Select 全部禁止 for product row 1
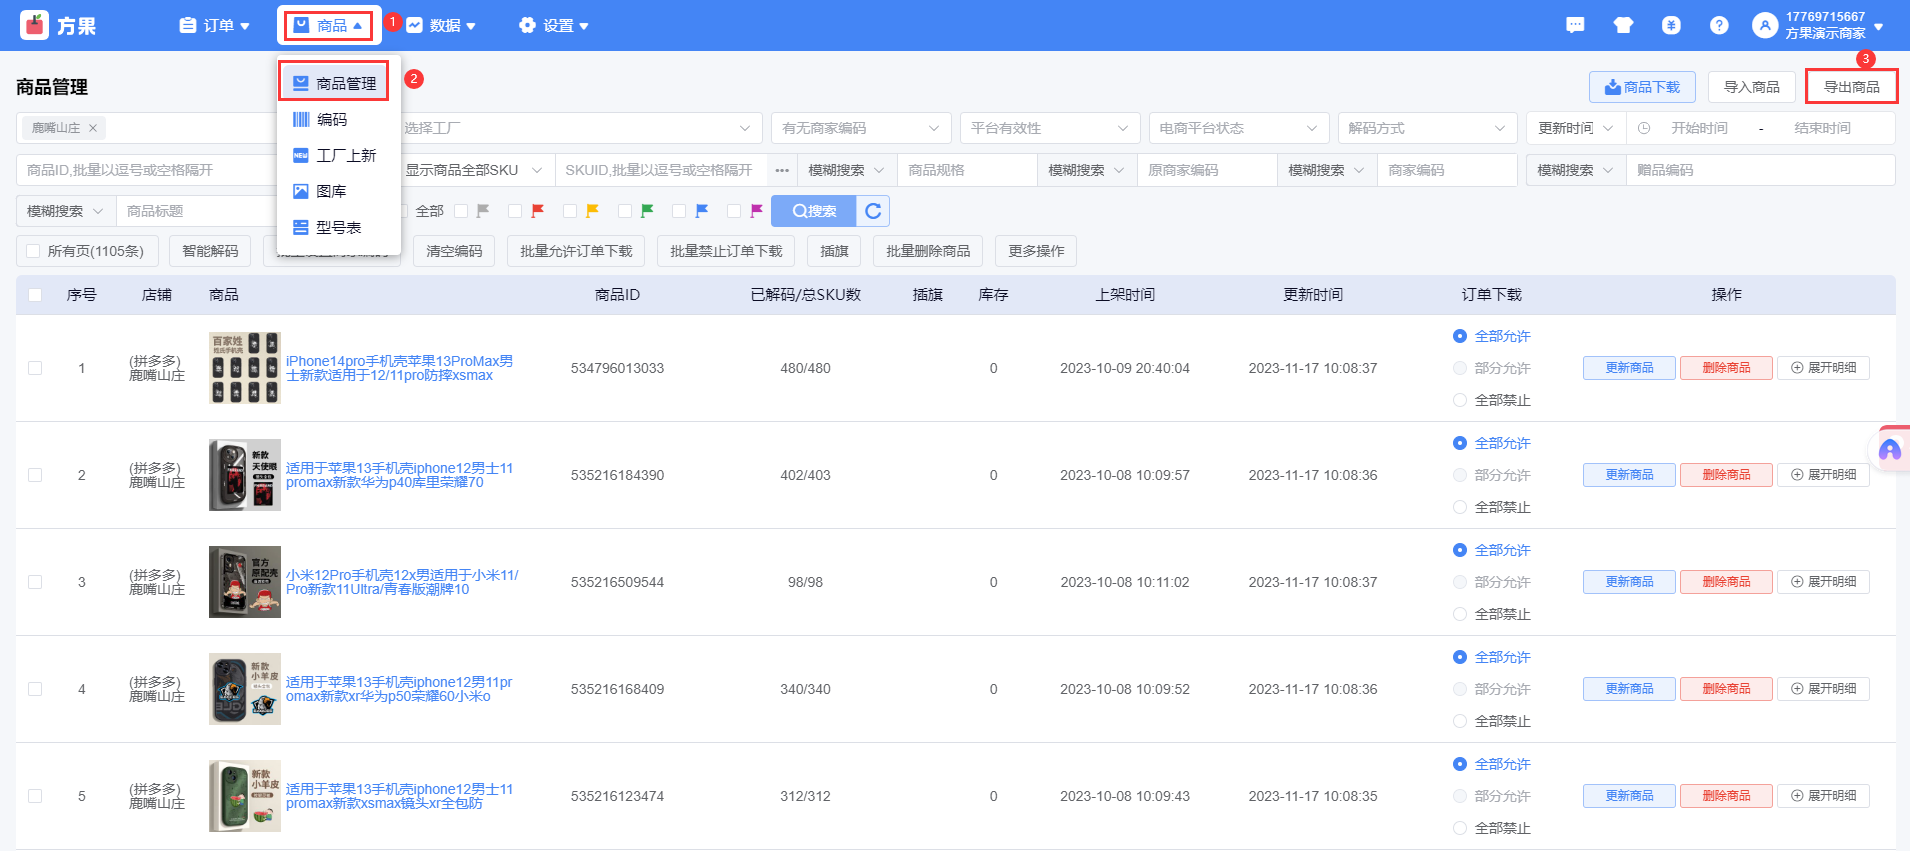This screenshot has width=1910, height=851. pyautogui.click(x=1460, y=400)
